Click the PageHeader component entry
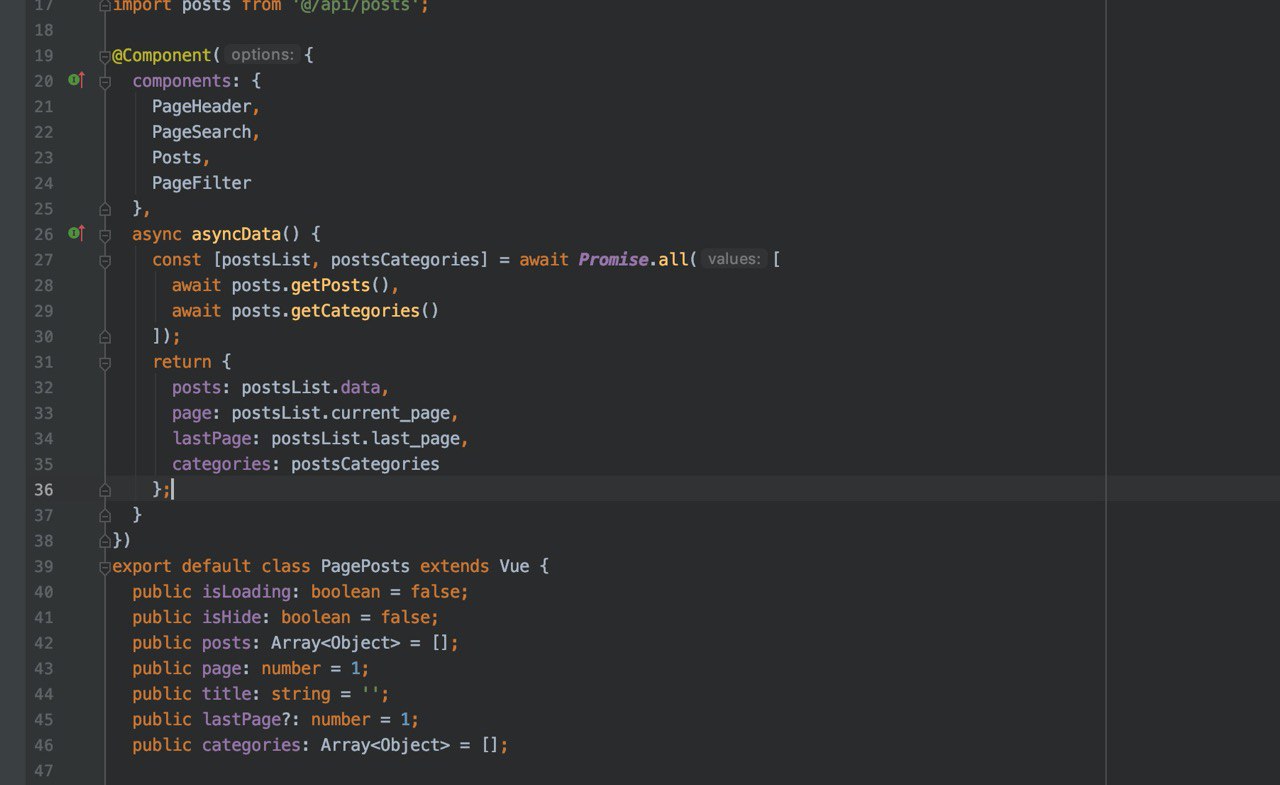Screen dimensions: 1280x785 tap(202, 106)
